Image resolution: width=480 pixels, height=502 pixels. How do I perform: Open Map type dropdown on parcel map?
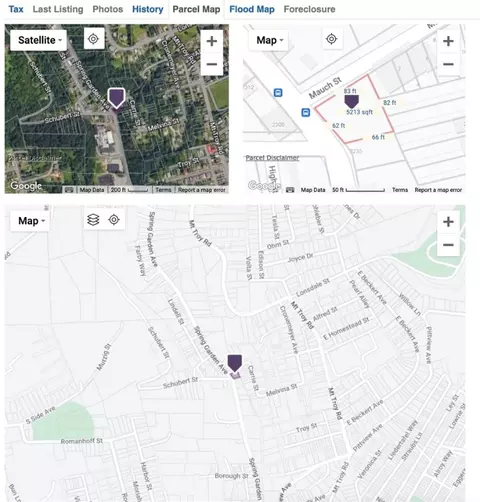click(269, 40)
